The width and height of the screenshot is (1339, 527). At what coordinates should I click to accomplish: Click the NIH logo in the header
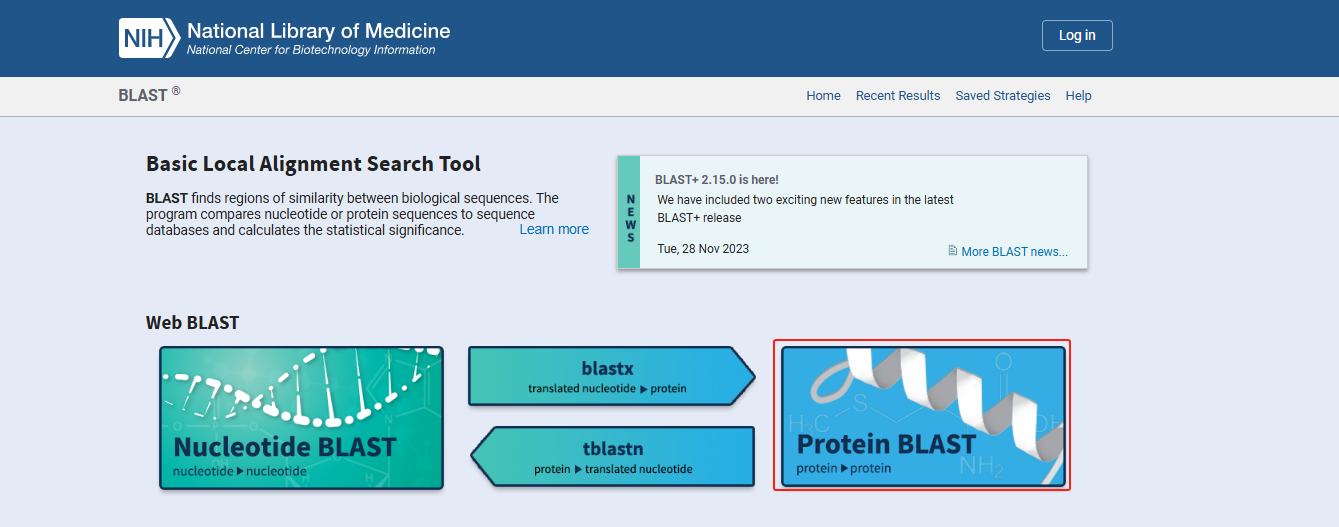tap(149, 38)
